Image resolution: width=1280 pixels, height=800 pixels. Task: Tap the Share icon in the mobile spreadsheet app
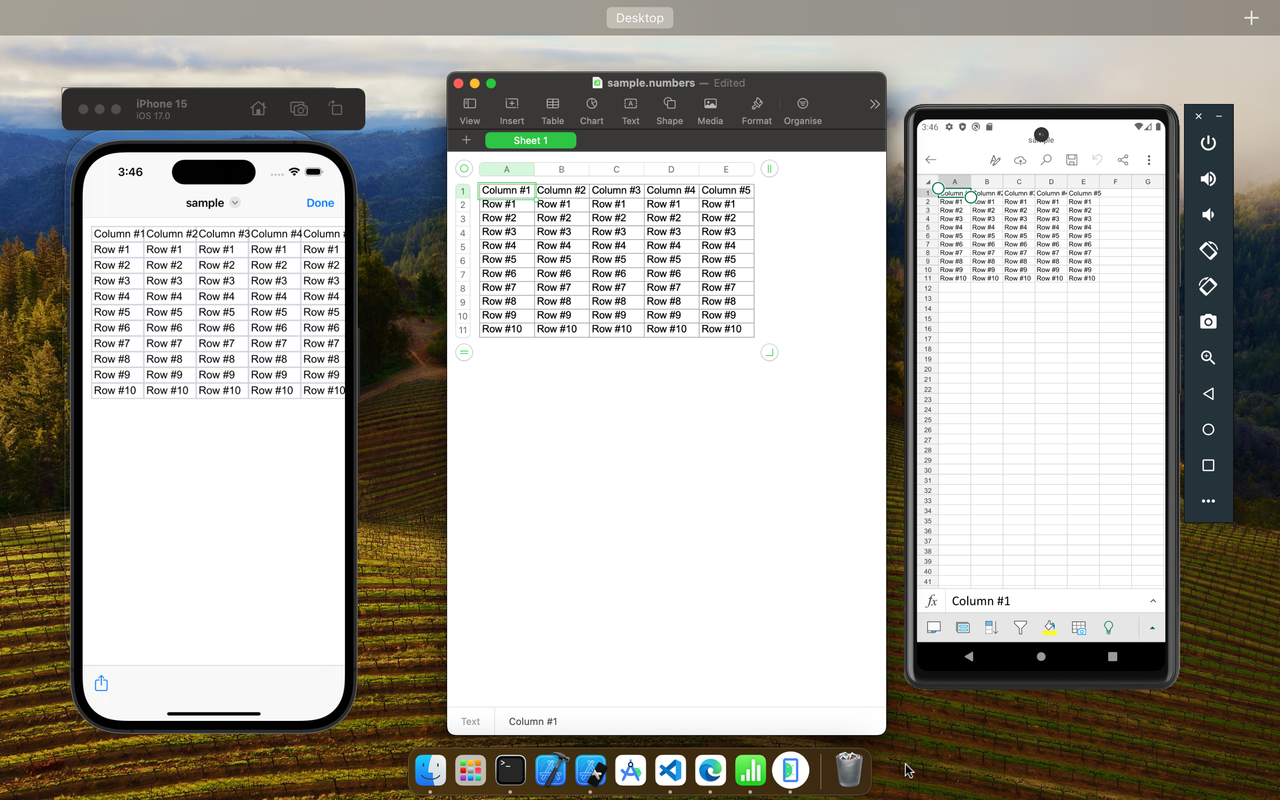pos(1122,159)
